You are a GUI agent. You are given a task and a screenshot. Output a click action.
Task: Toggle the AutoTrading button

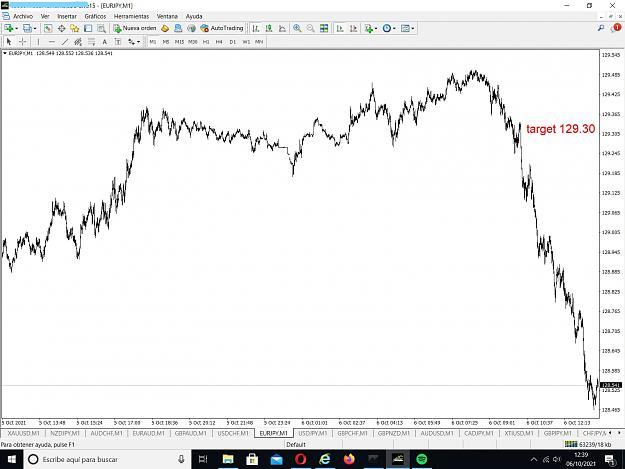[222, 28]
